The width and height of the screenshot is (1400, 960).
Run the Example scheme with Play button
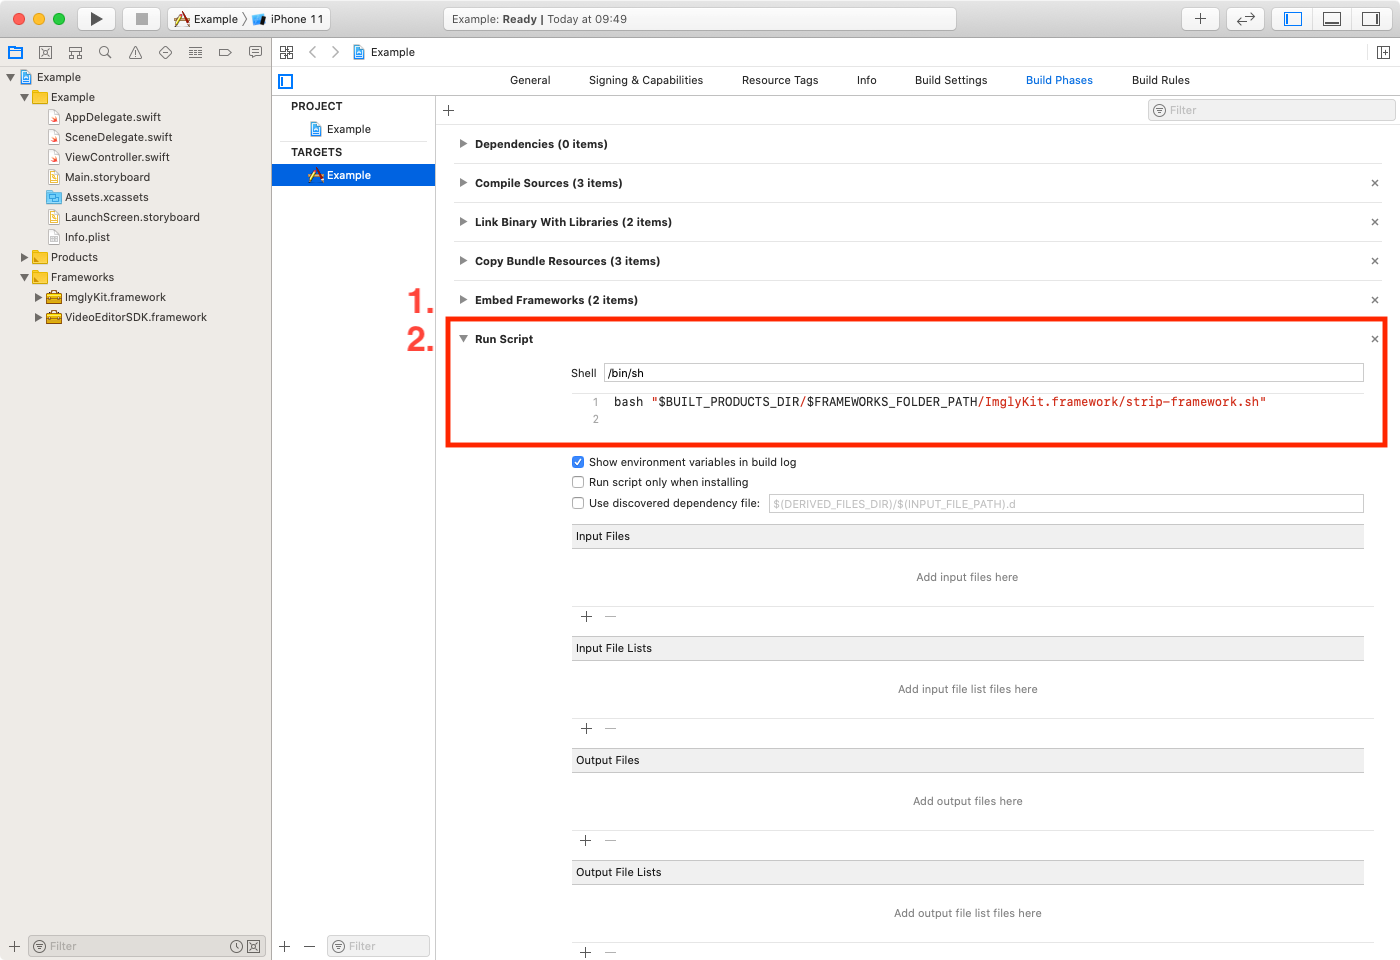point(96,19)
